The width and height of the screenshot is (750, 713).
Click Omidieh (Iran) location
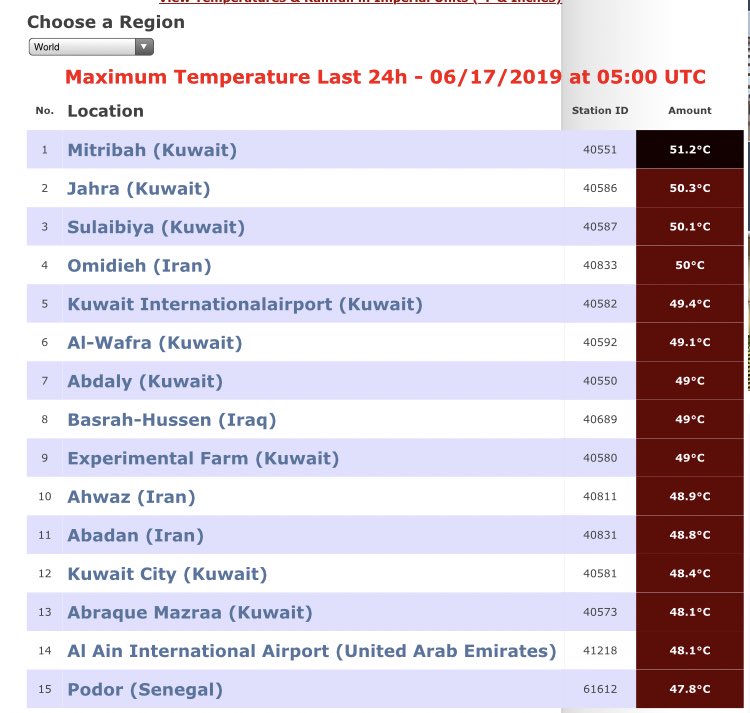coord(139,265)
